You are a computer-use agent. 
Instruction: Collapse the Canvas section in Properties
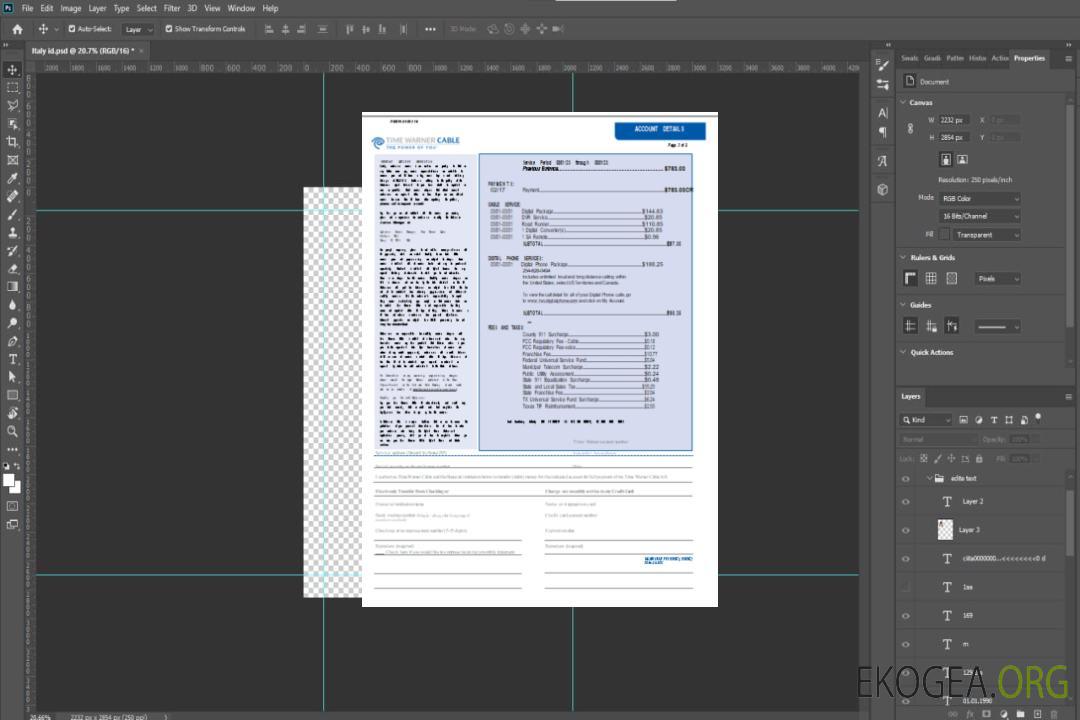click(904, 102)
